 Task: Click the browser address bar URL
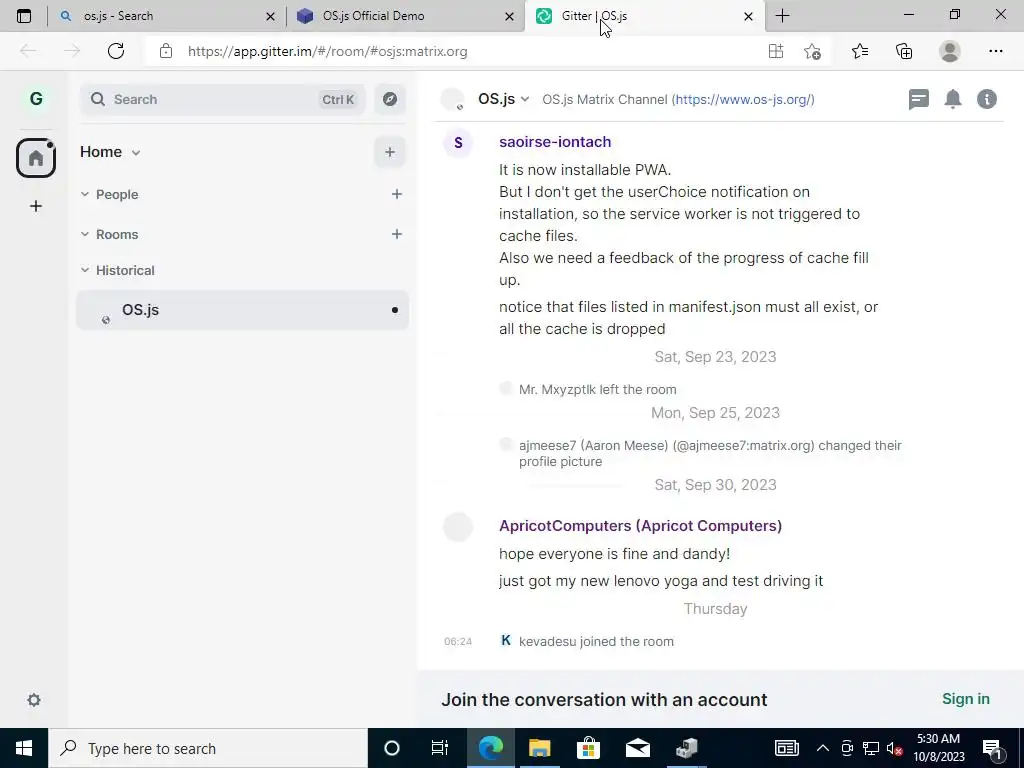coord(327,51)
